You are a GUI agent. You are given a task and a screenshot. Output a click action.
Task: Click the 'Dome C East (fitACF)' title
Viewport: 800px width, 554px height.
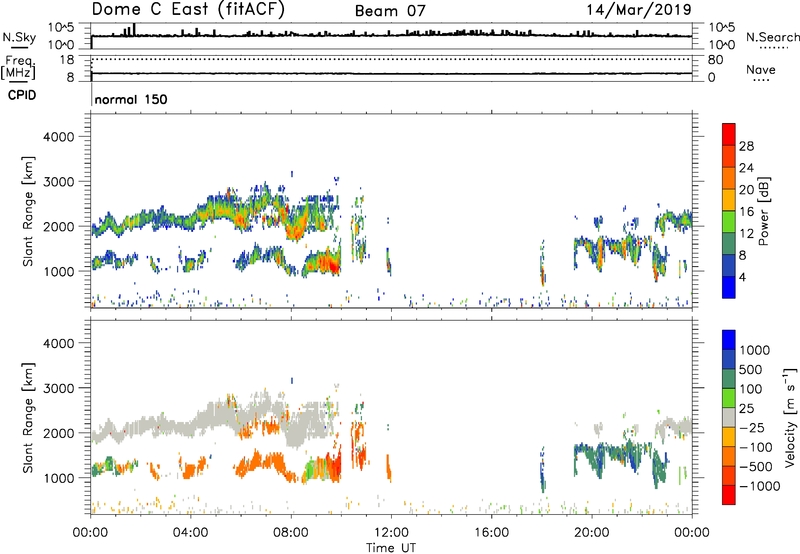[188, 9]
